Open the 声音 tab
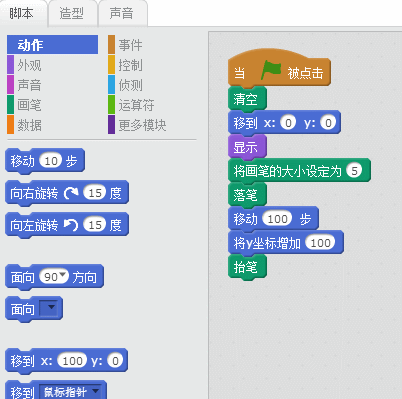The width and height of the screenshot is (402, 399). tap(122, 13)
